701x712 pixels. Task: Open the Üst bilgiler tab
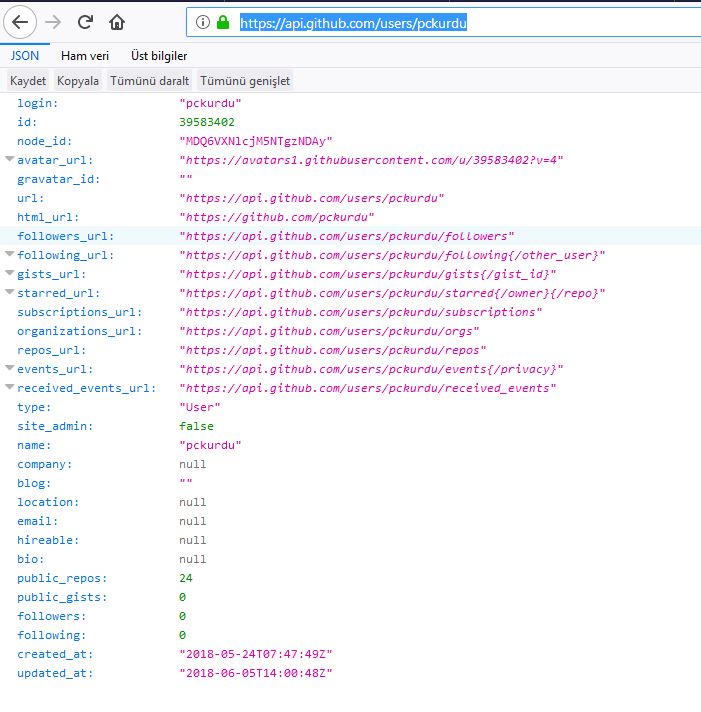159,56
